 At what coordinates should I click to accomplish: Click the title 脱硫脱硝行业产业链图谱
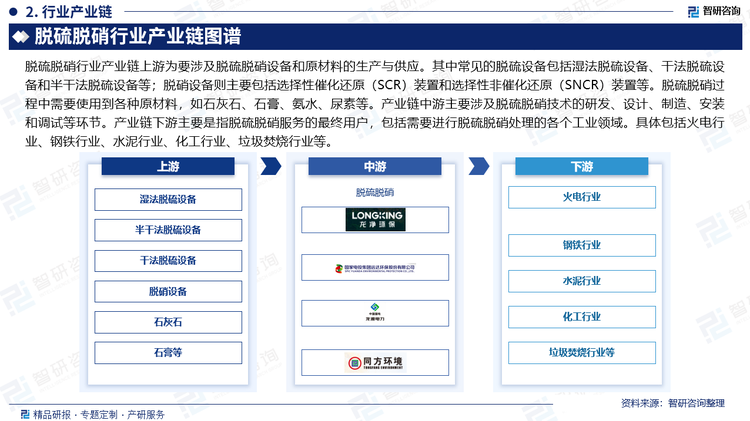[x=138, y=36]
